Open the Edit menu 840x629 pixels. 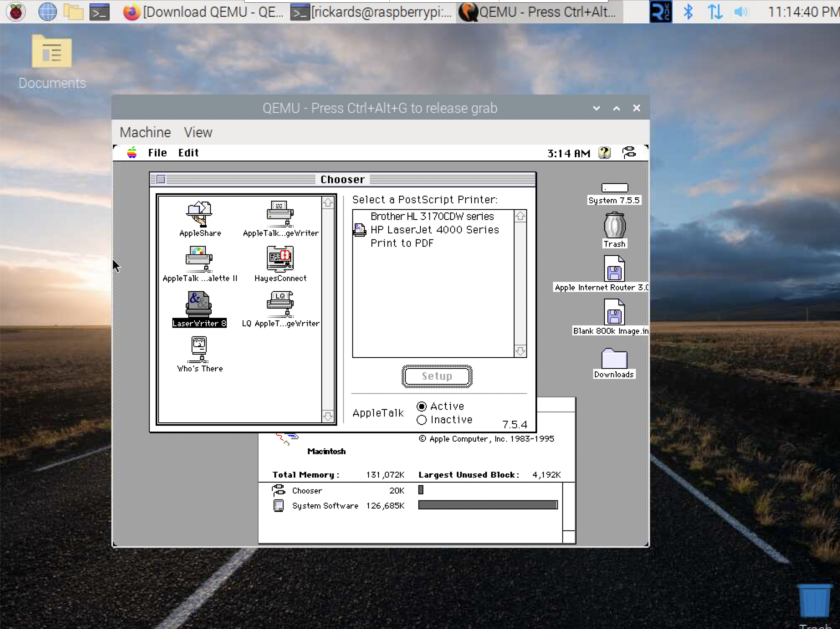pyautogui.click(x=188, y=153)
